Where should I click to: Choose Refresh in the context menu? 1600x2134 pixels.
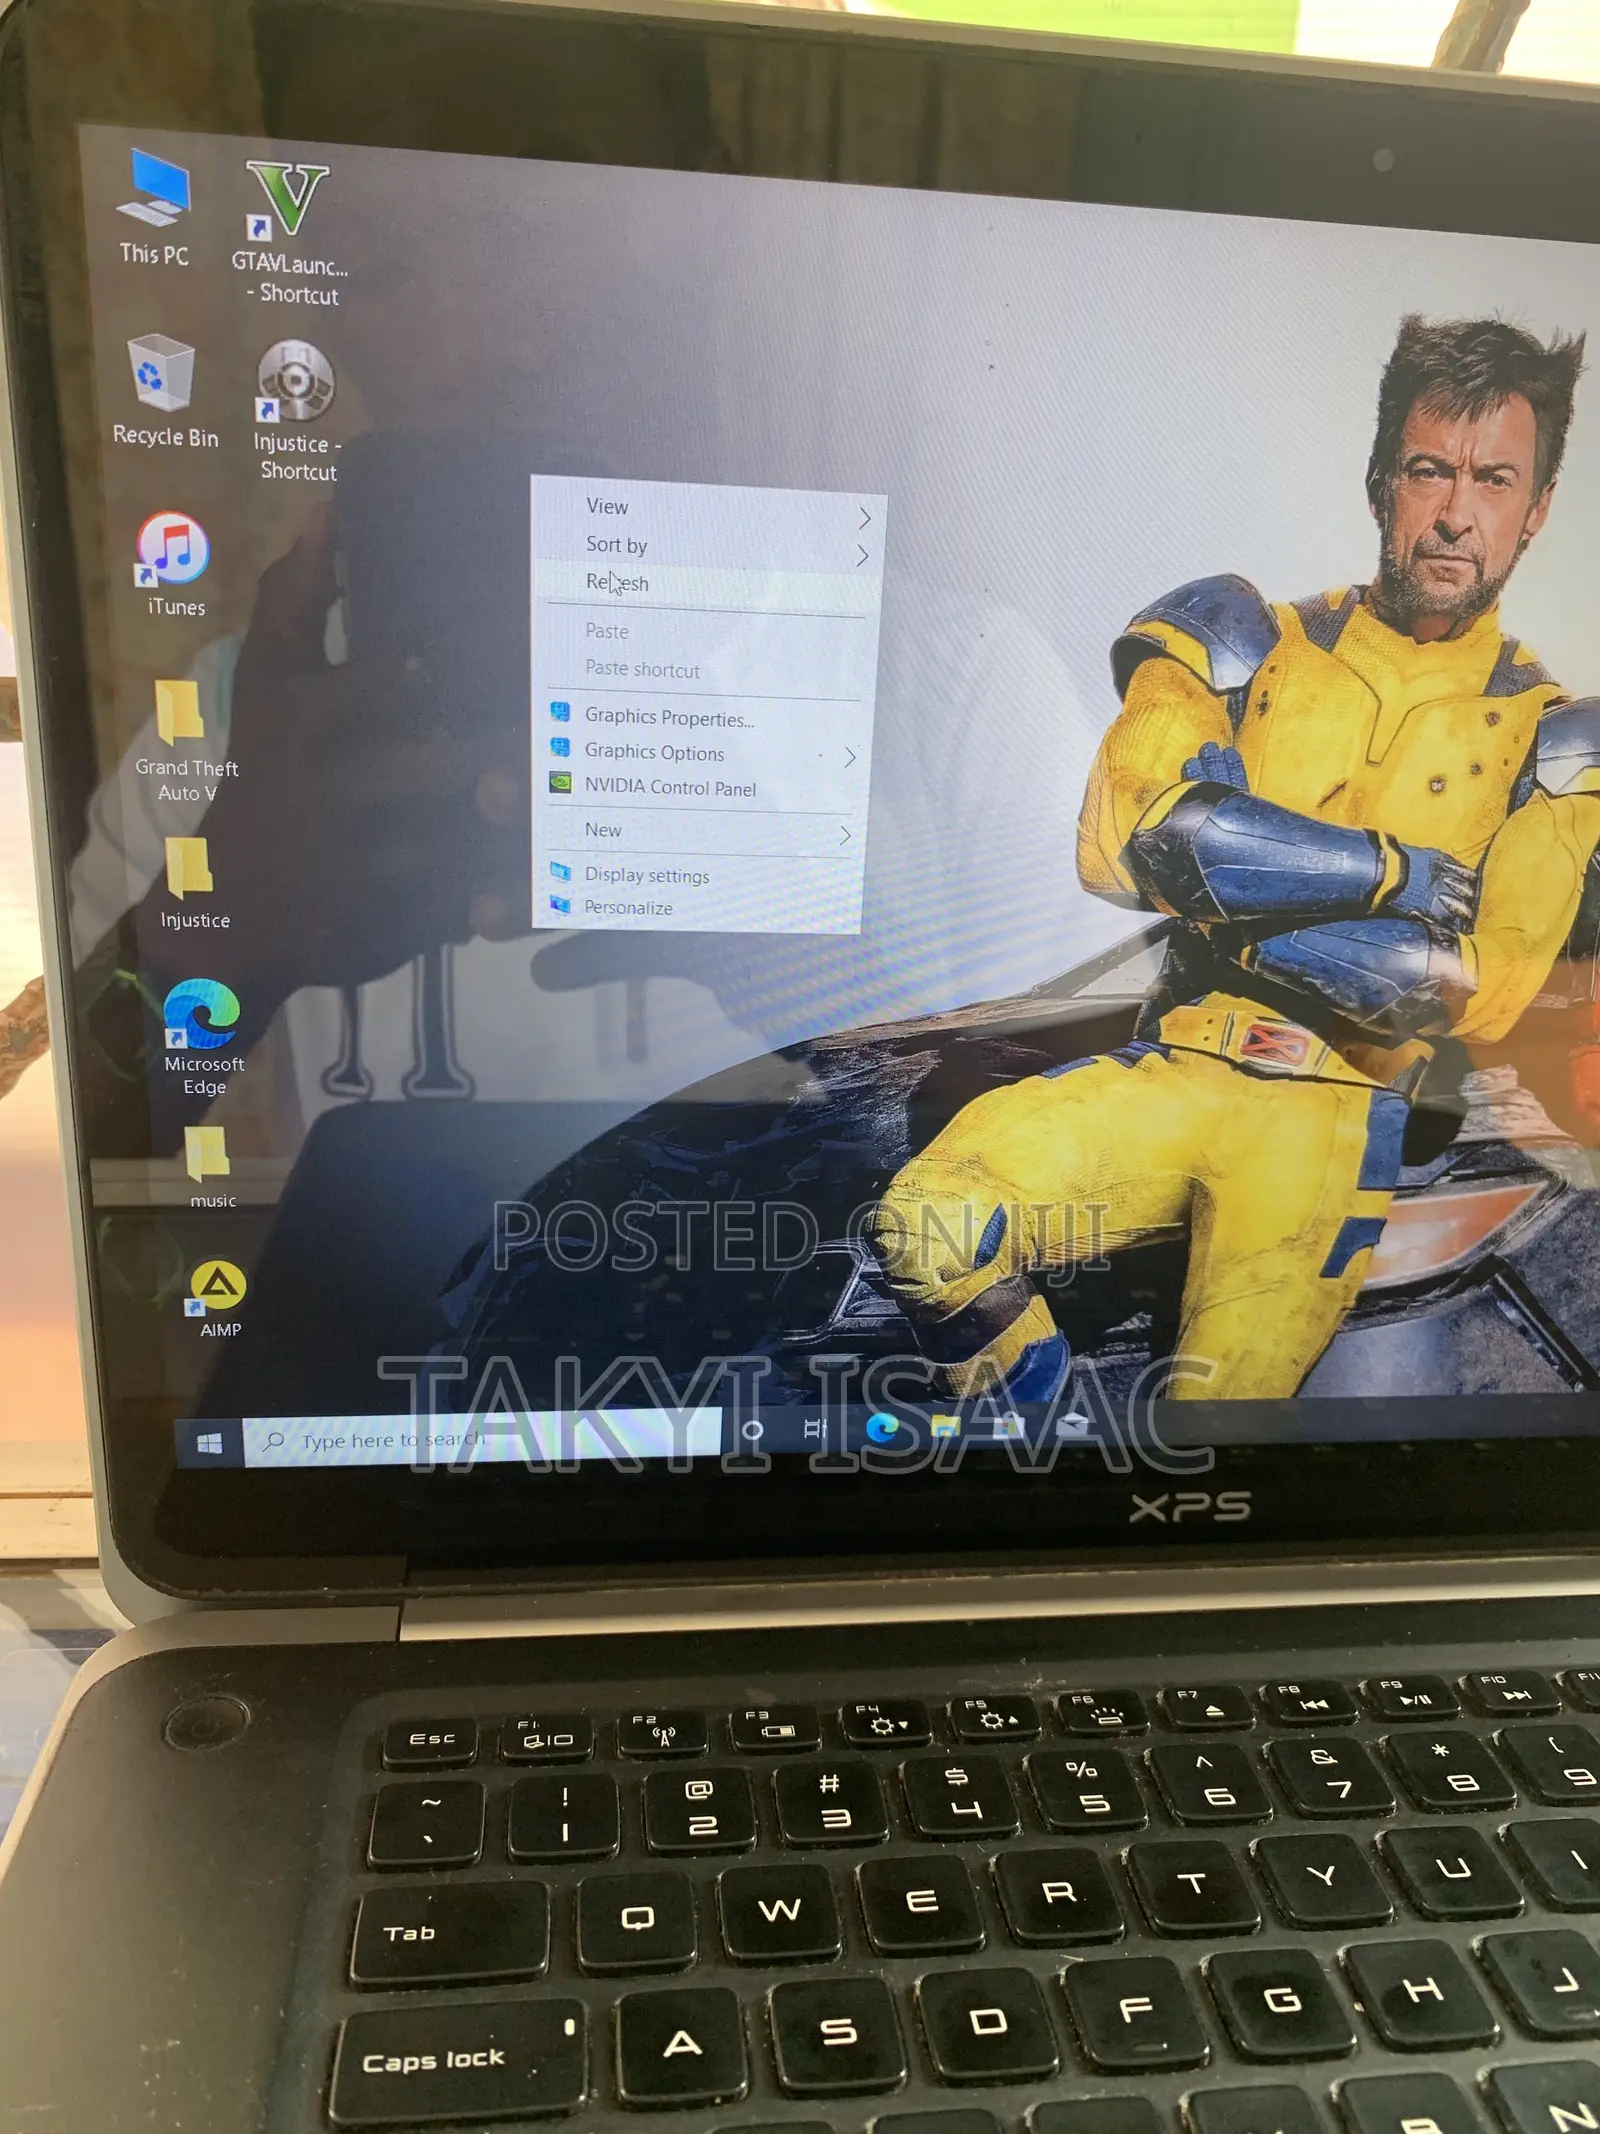point(707,584)
